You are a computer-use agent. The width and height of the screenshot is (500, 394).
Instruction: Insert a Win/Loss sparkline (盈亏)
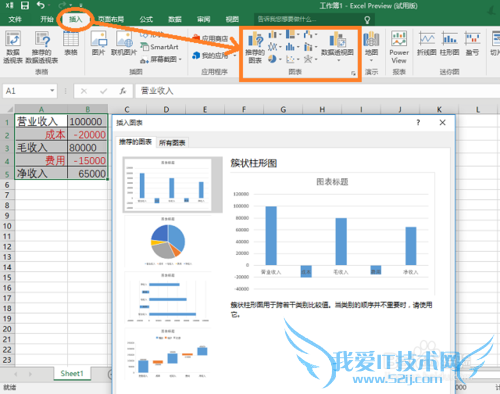[x=472, y=44]
